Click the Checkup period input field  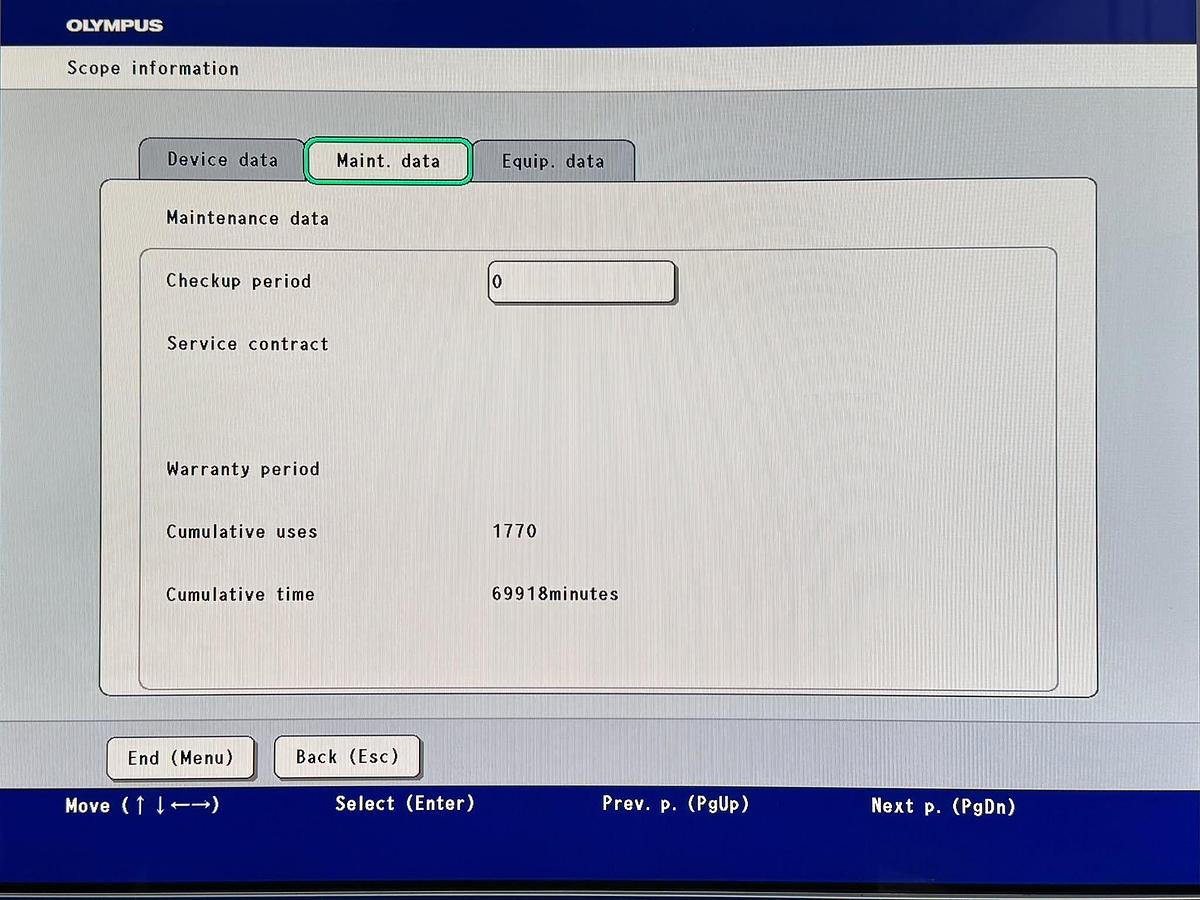[x=582, y=282]
